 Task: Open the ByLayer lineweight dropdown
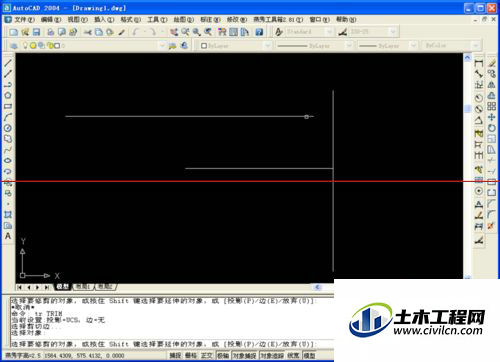coord(413,45)
